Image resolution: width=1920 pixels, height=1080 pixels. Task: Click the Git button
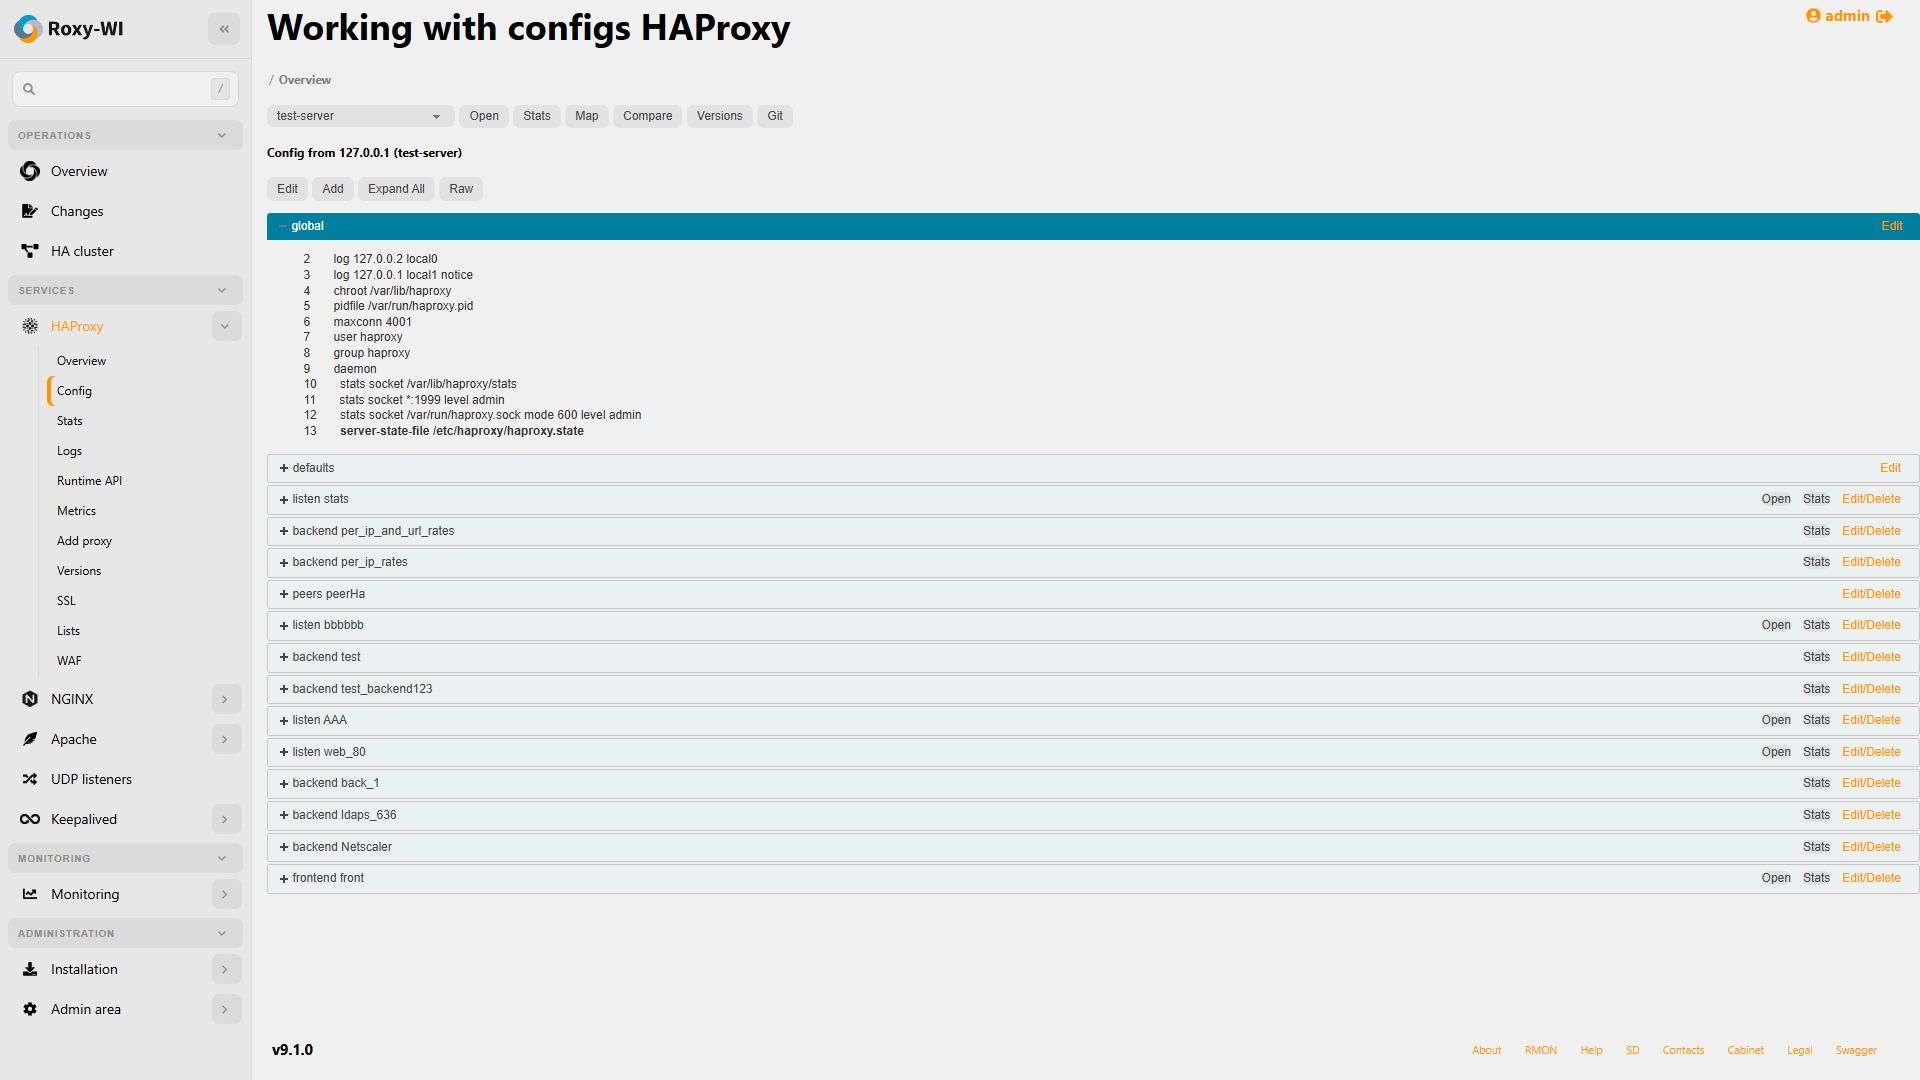(775, 116)
